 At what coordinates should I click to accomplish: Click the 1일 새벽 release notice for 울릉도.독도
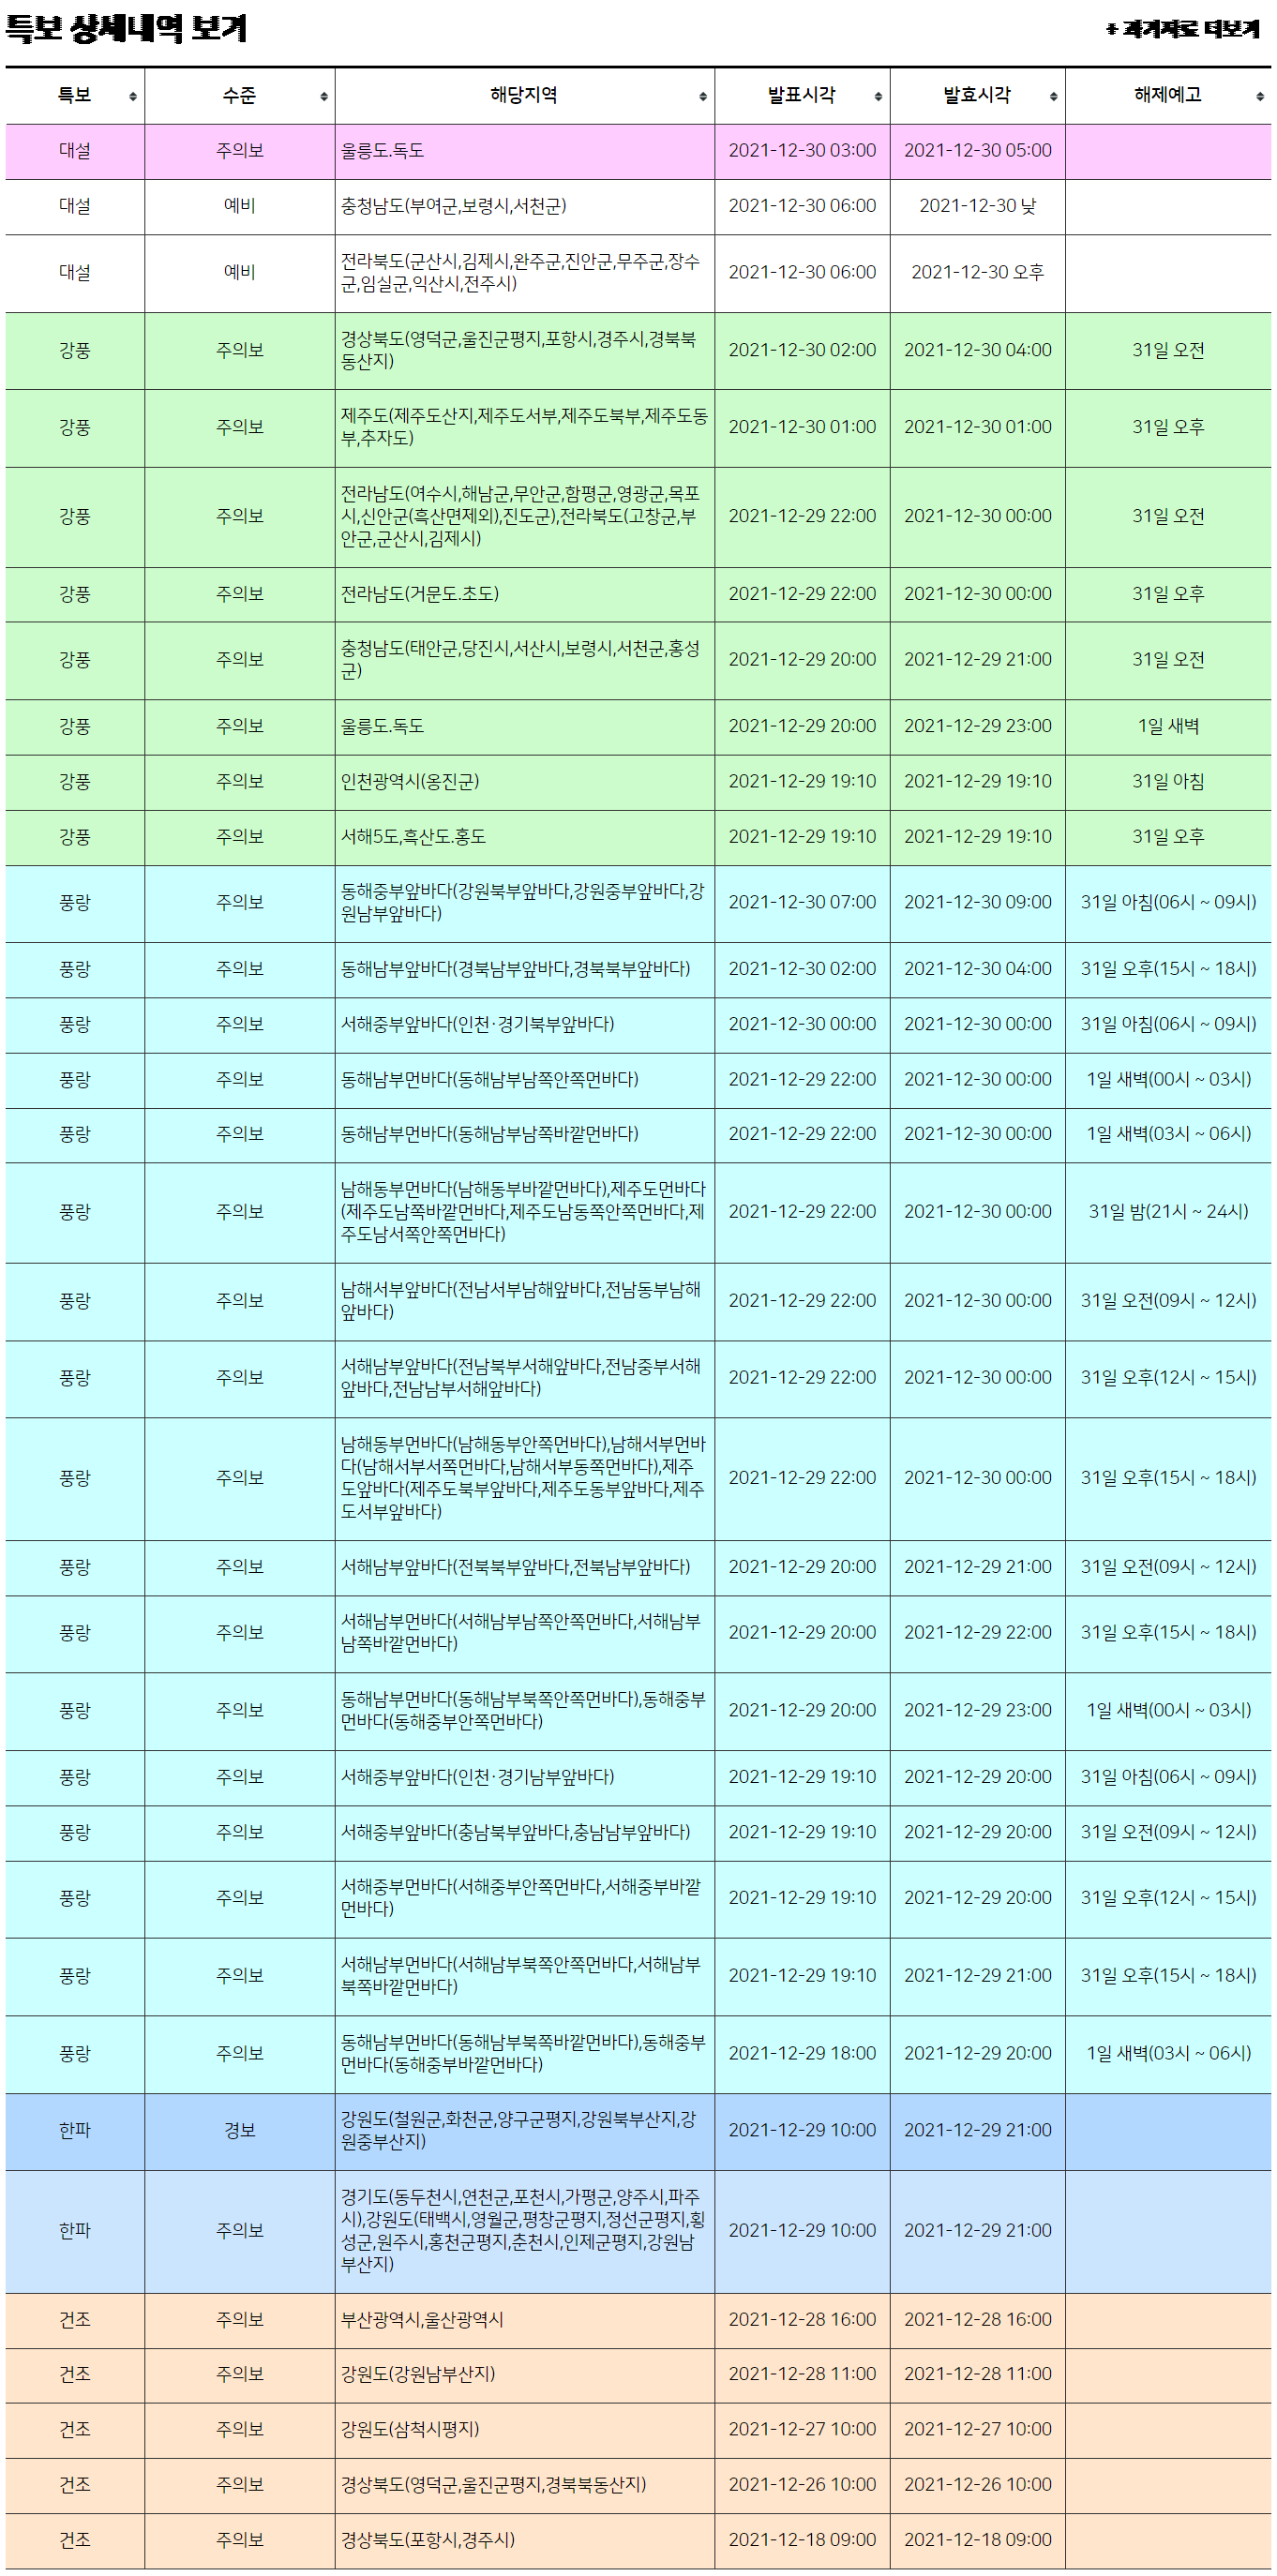(1168, 727)
